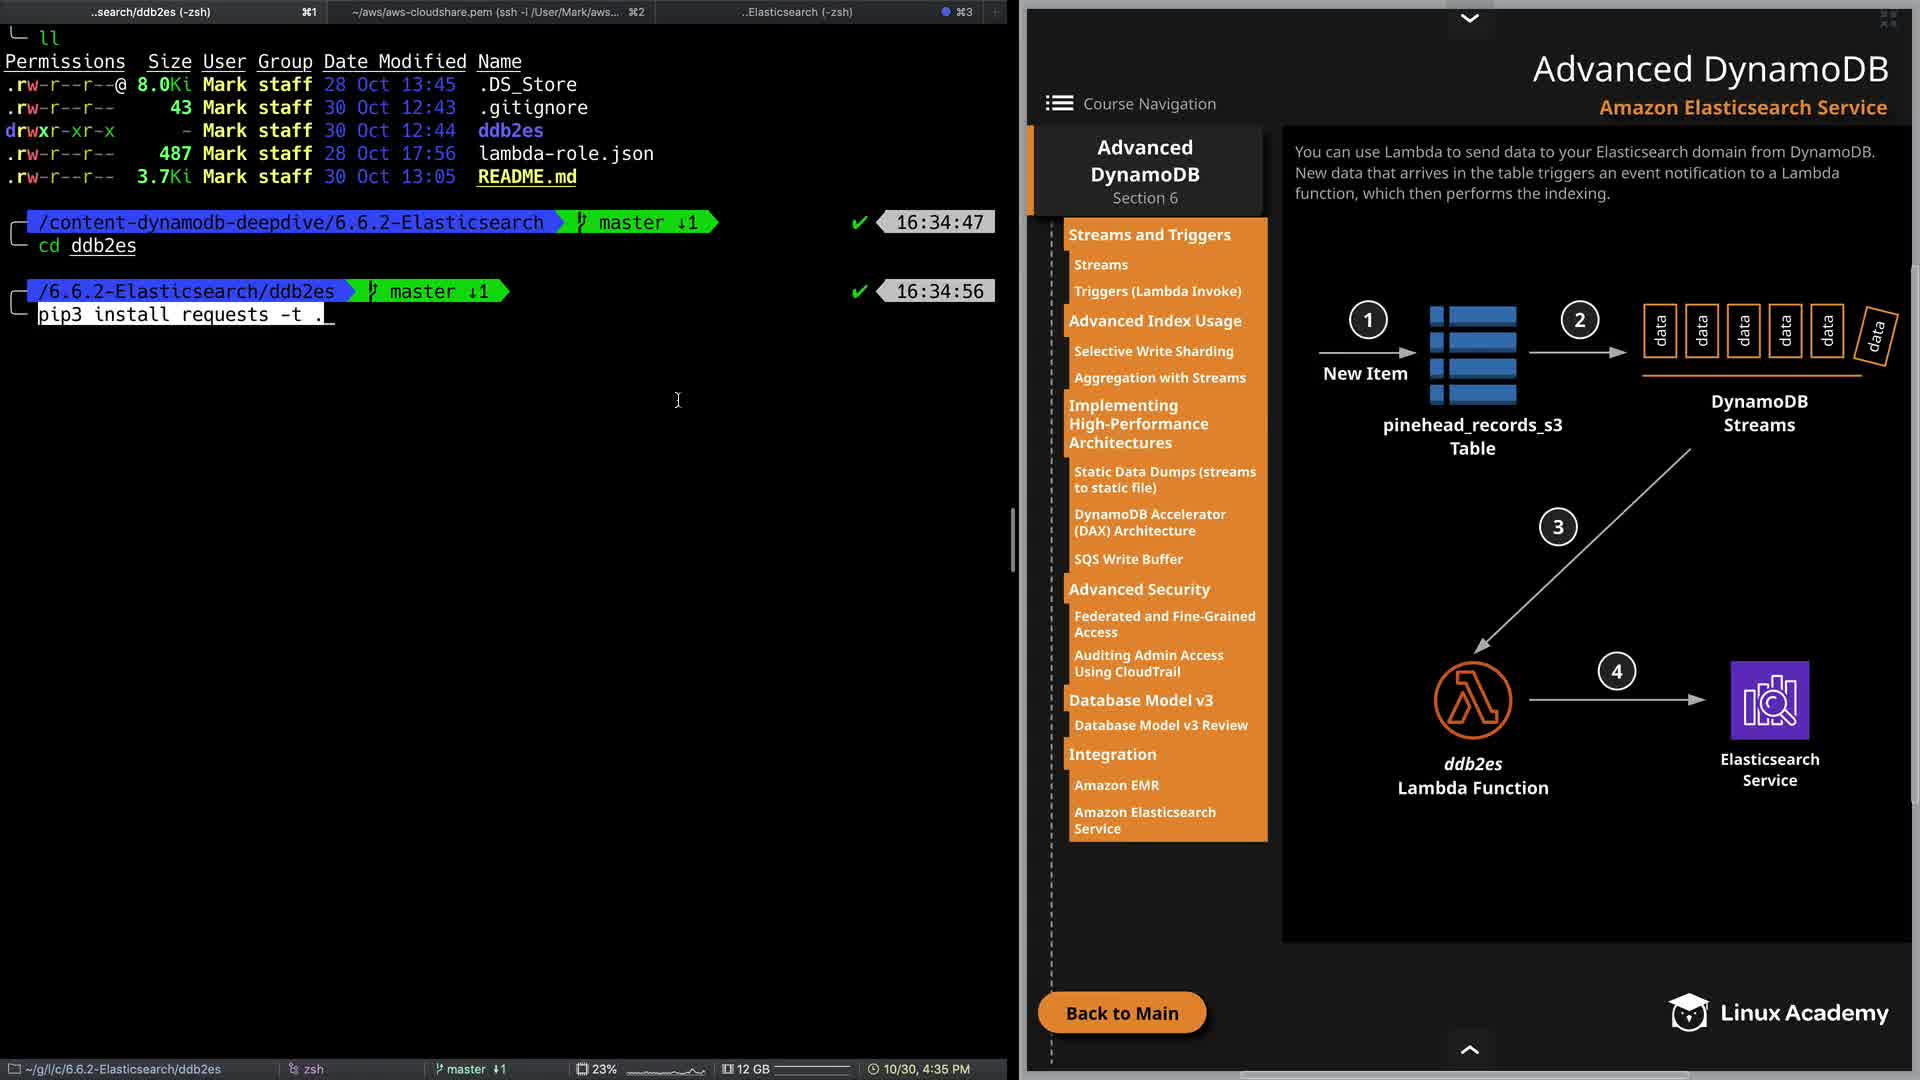Screen dimensions: 1920x1080
Task: Click the Linux Academy logo
Action: coord(1779,1012)
